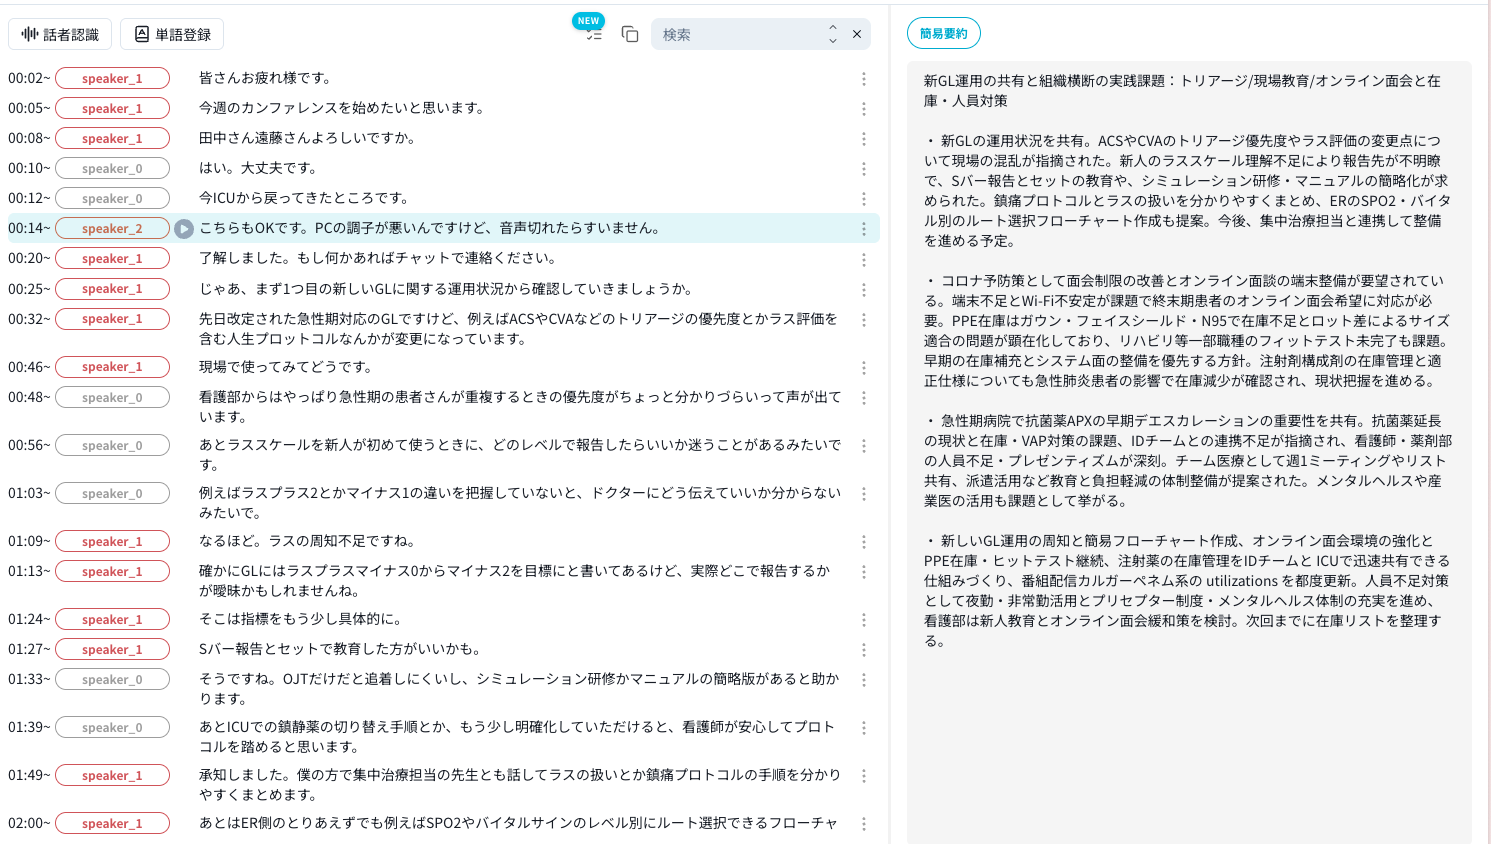Jump to previous result via up chevron
The image size is (1491, 844).
[x=831, y=28]
